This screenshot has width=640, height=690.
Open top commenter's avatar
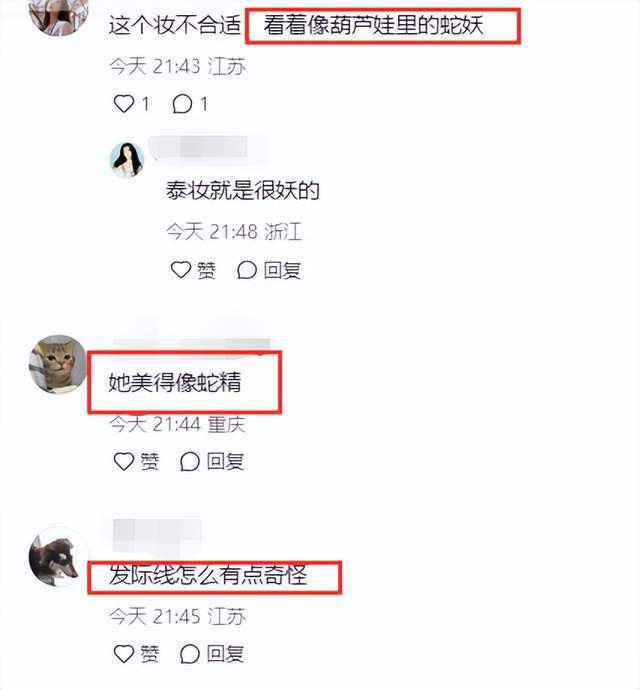59,15
